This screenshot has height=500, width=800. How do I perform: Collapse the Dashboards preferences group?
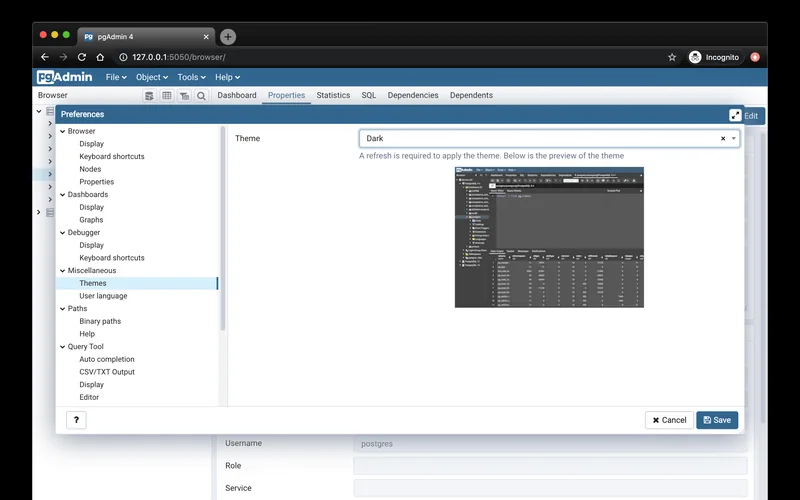click(x=63, y=194)
